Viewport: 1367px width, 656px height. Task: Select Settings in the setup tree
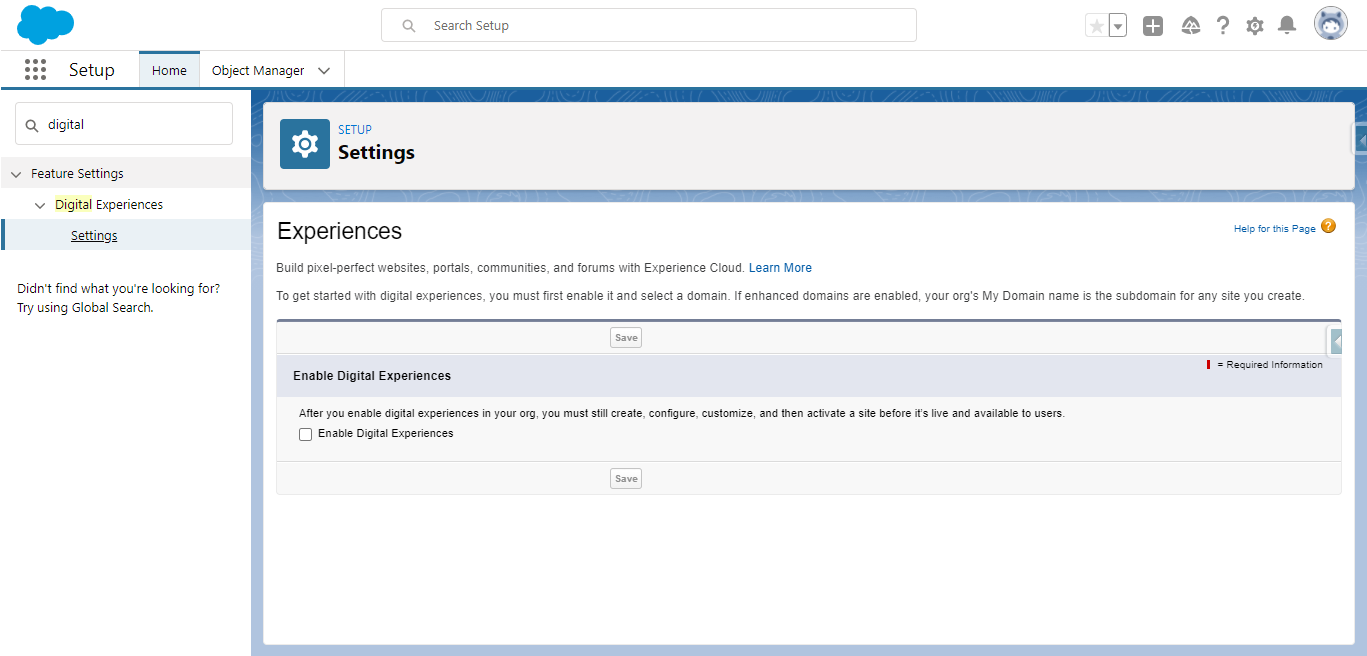point(94,236)
